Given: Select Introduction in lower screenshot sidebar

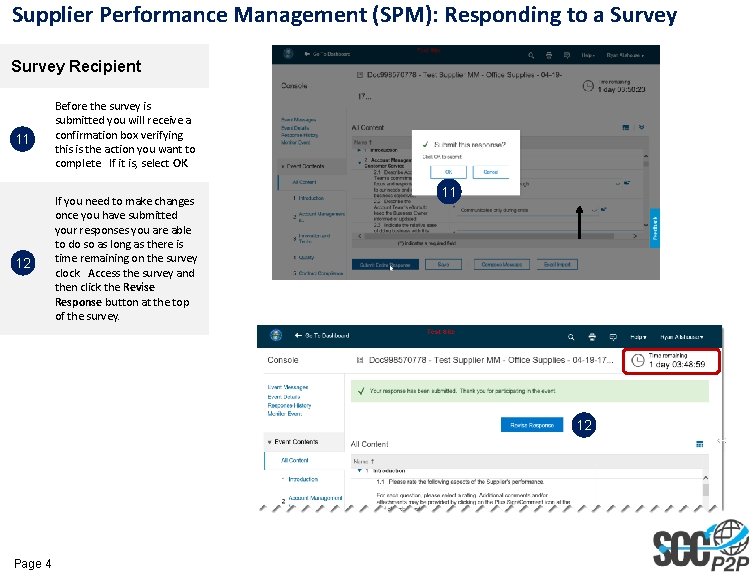Looking at the screenshot, I should pos(303,479).
